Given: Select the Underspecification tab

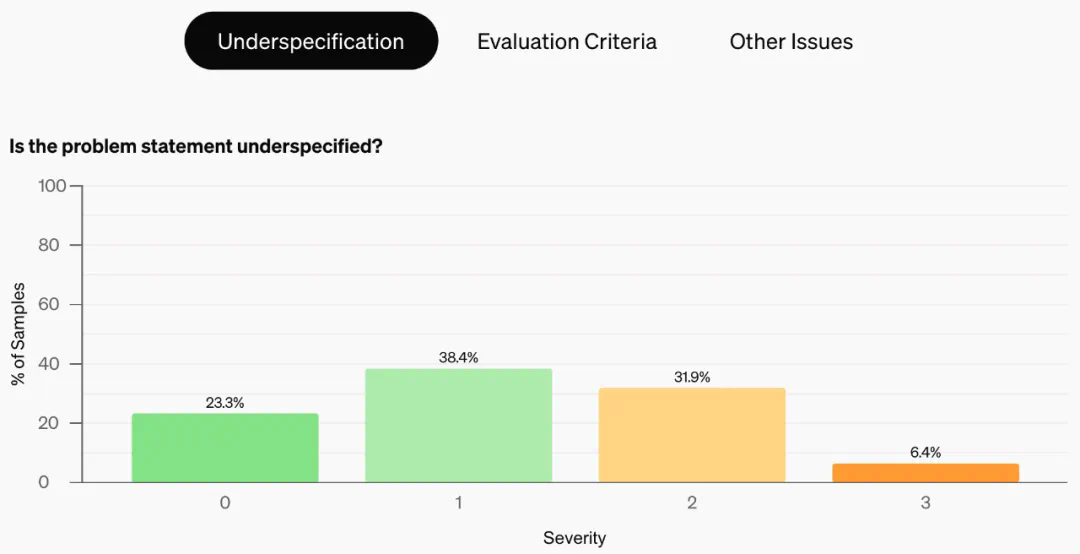Looking at the screenshot, I should point(311,41).
